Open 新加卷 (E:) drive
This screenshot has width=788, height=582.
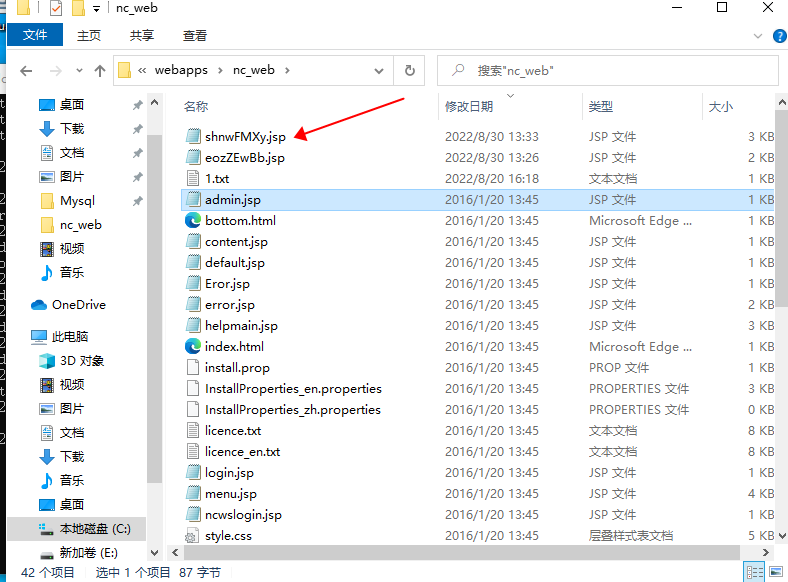click(x=88, y=553)
